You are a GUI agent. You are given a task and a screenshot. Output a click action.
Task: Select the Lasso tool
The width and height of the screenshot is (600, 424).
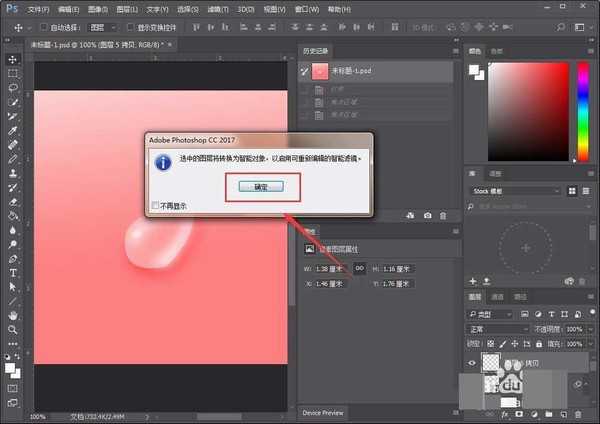13,87
